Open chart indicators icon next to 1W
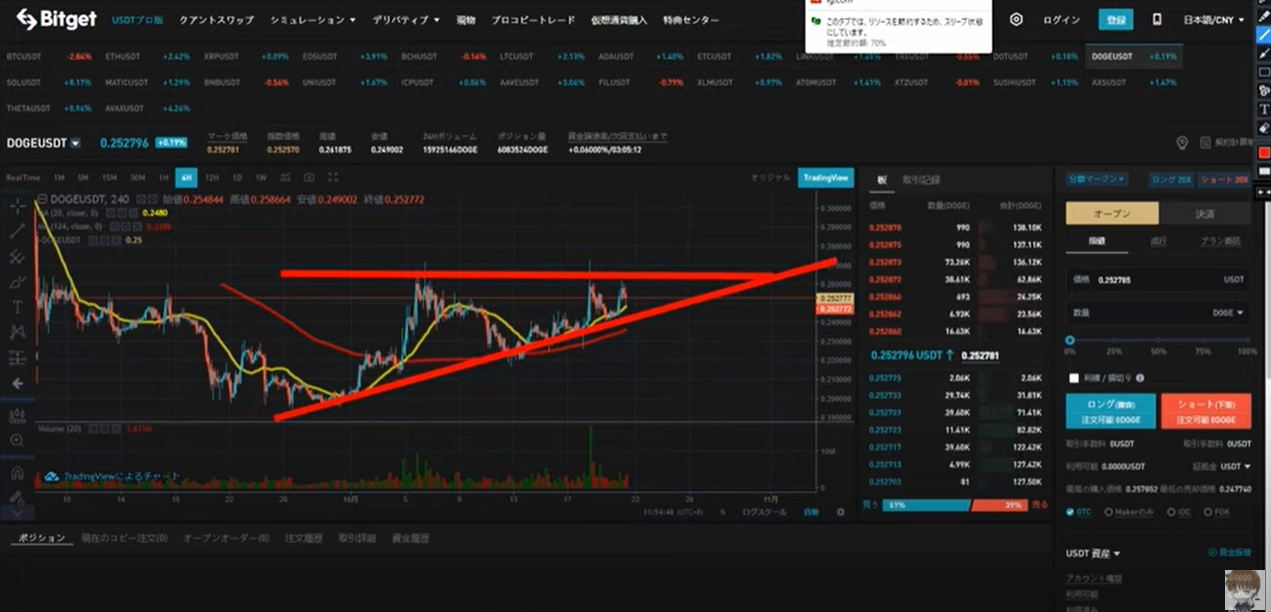 pos(286,177)
